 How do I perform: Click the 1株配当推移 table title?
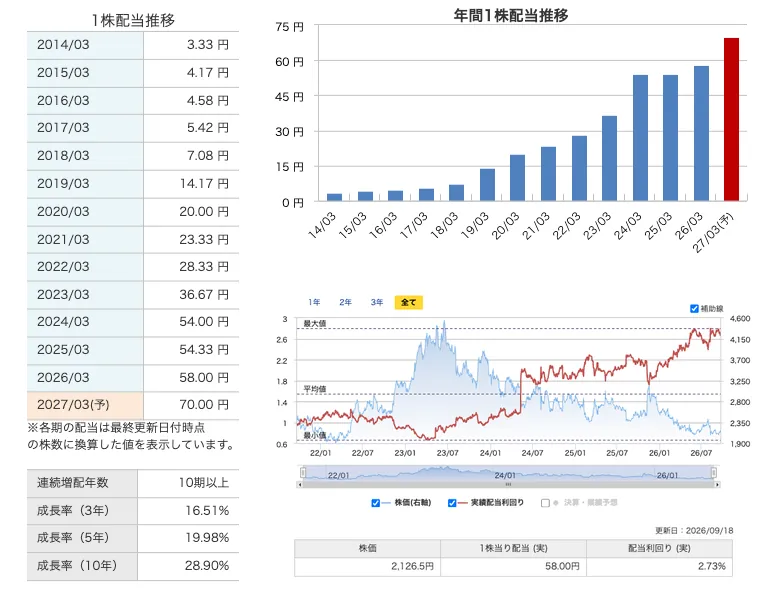(133, 20)
